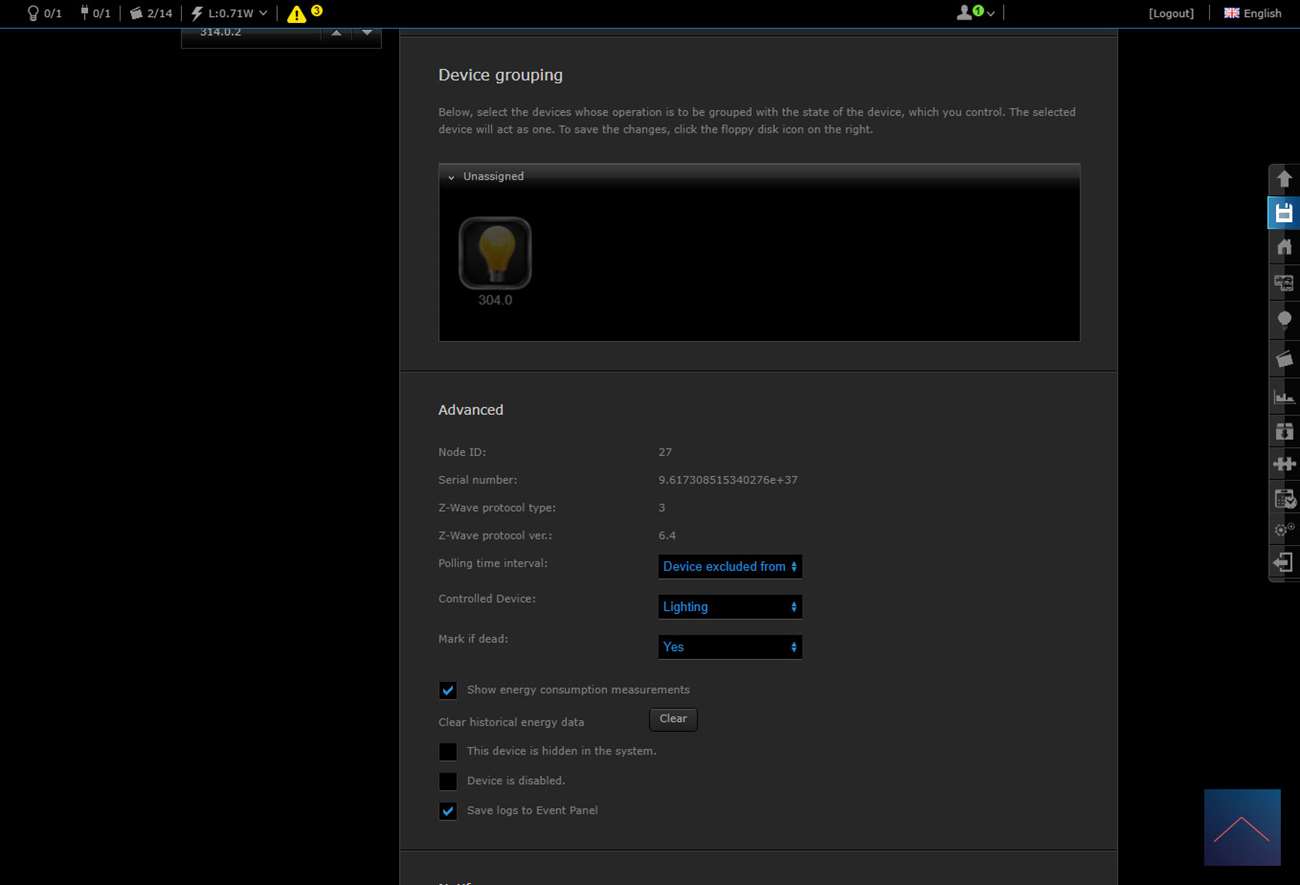Open the Controlled Device dropdown
1300x885 pixels.
click(729, 607)
